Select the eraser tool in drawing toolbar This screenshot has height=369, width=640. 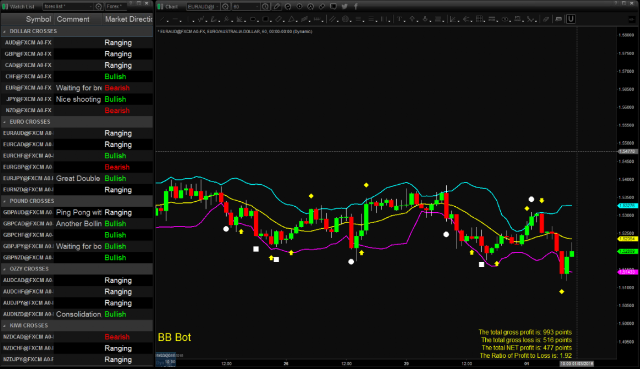click(x=546, y=19)
